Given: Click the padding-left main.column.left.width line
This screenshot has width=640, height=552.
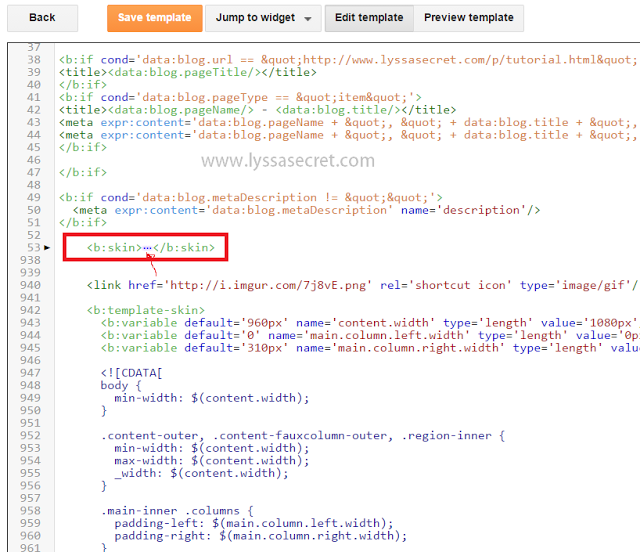Looking at the screenshot, I should (254, 524).
